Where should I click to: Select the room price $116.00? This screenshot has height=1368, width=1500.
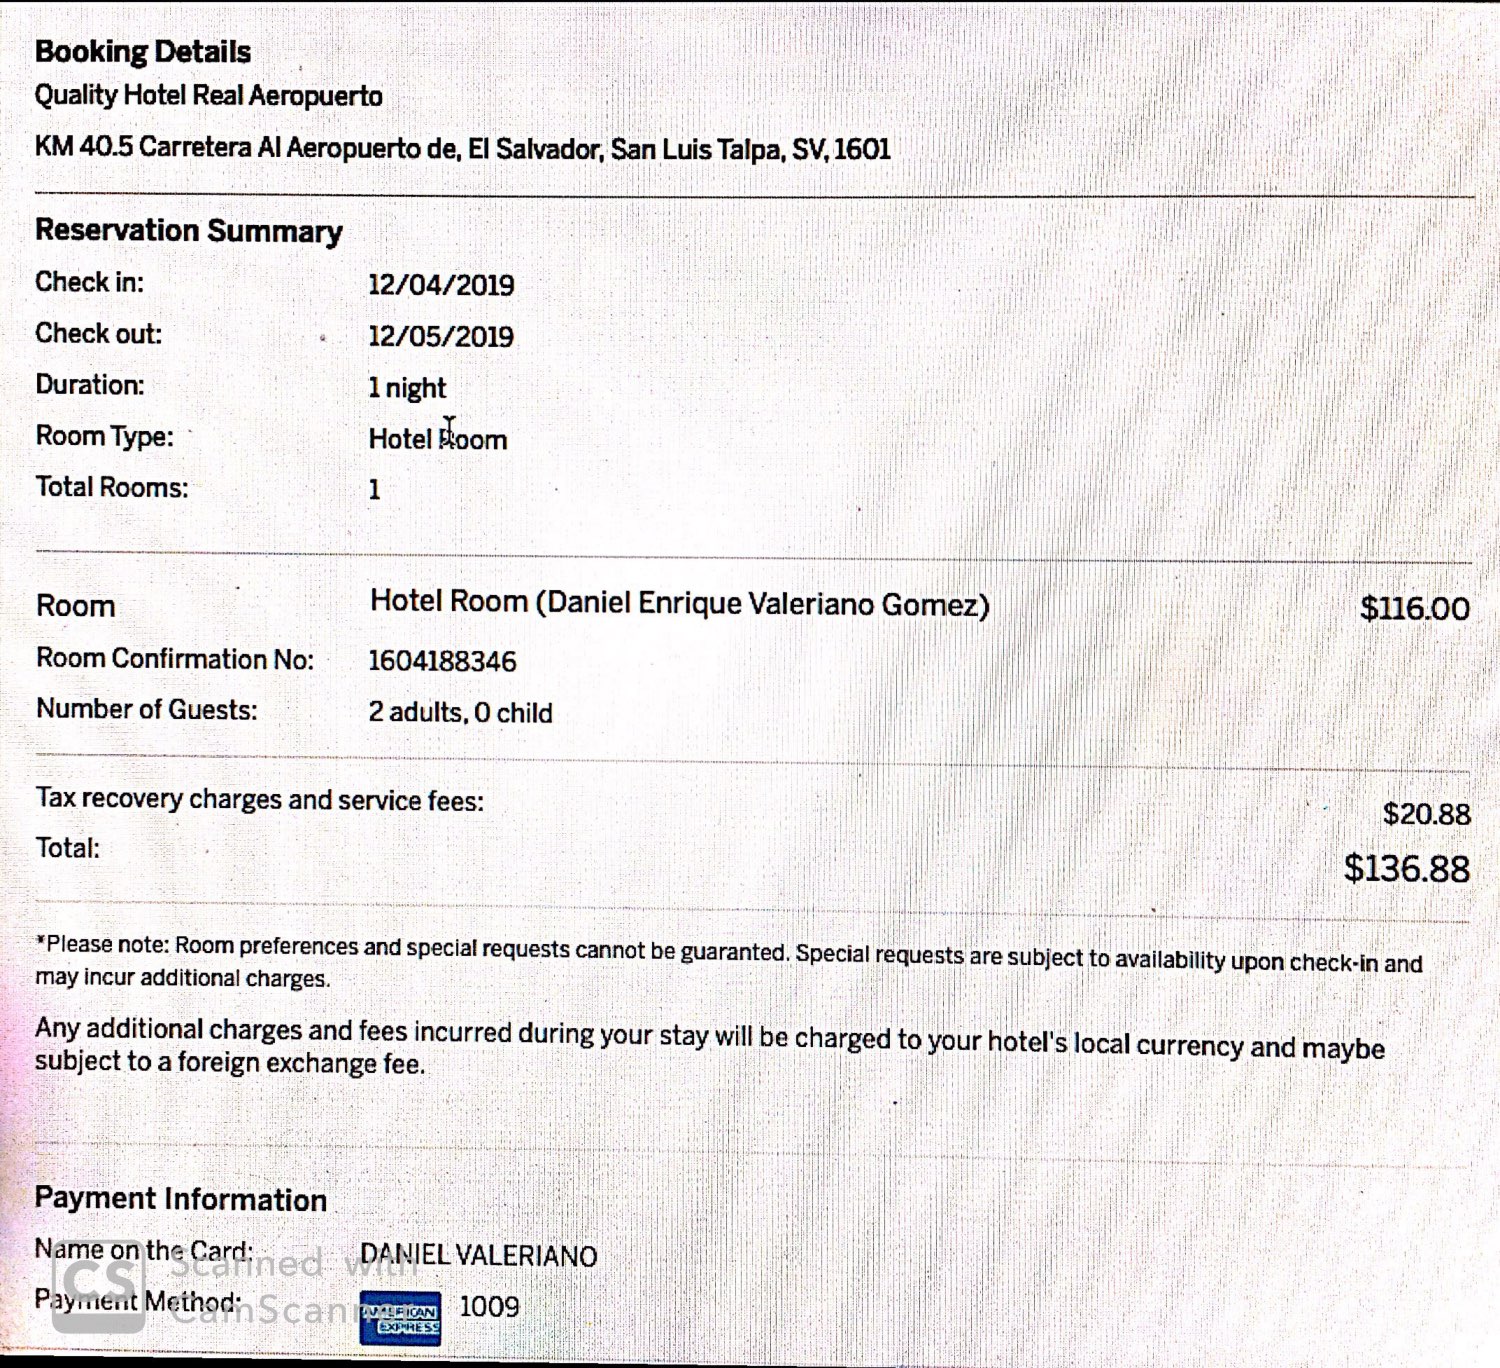(1415, 608)
